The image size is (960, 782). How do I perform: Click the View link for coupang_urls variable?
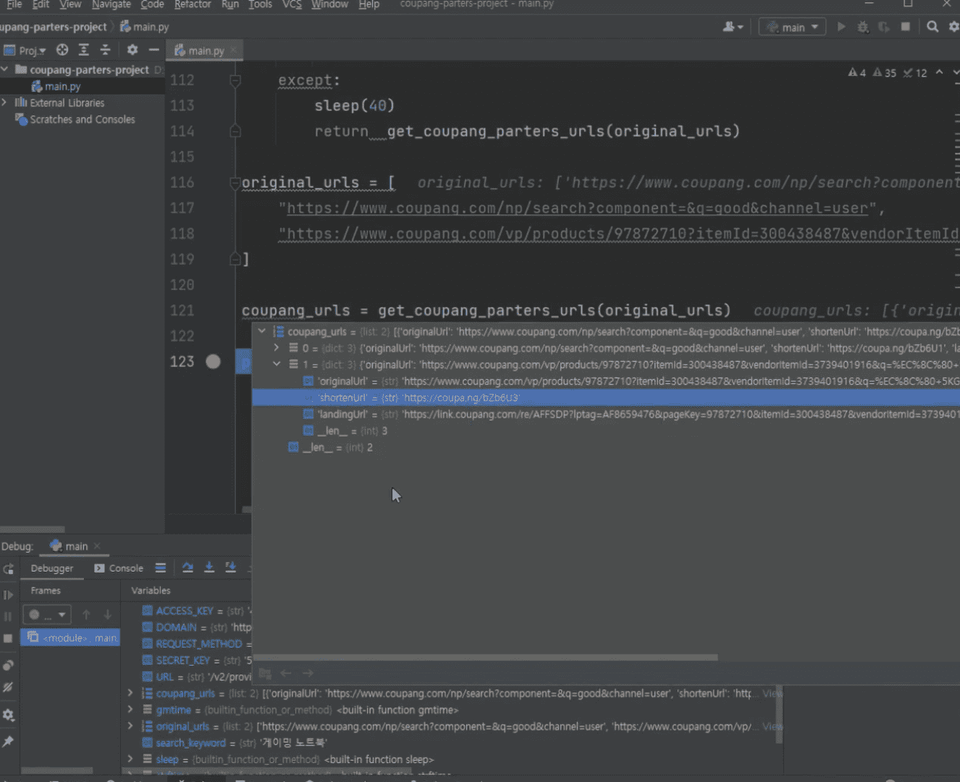pos(773,693)
